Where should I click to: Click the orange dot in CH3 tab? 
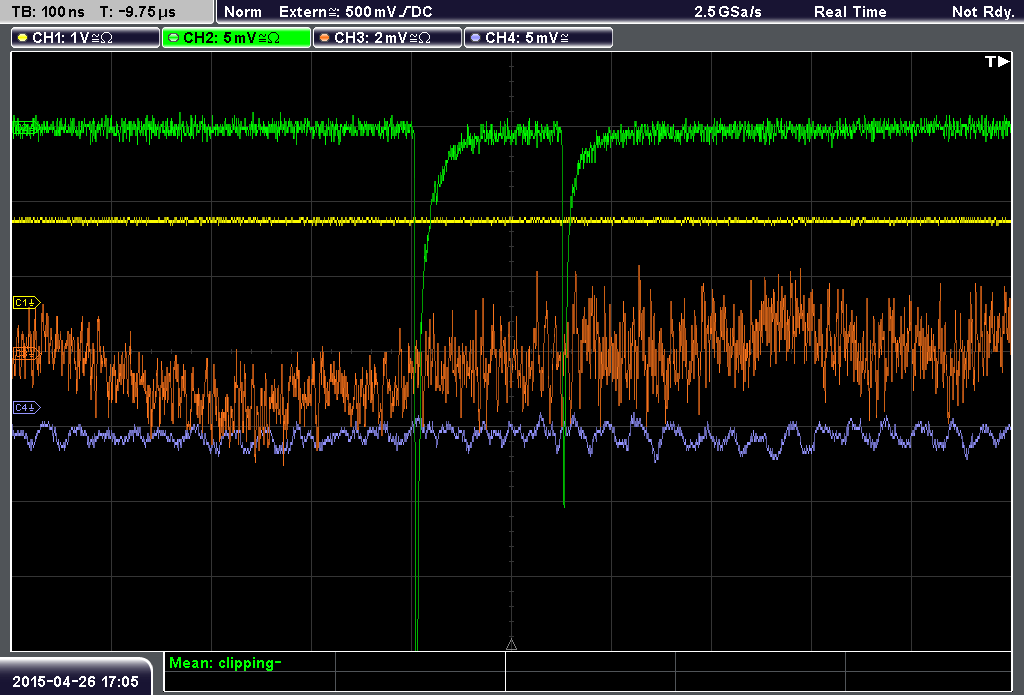[324, 38]
